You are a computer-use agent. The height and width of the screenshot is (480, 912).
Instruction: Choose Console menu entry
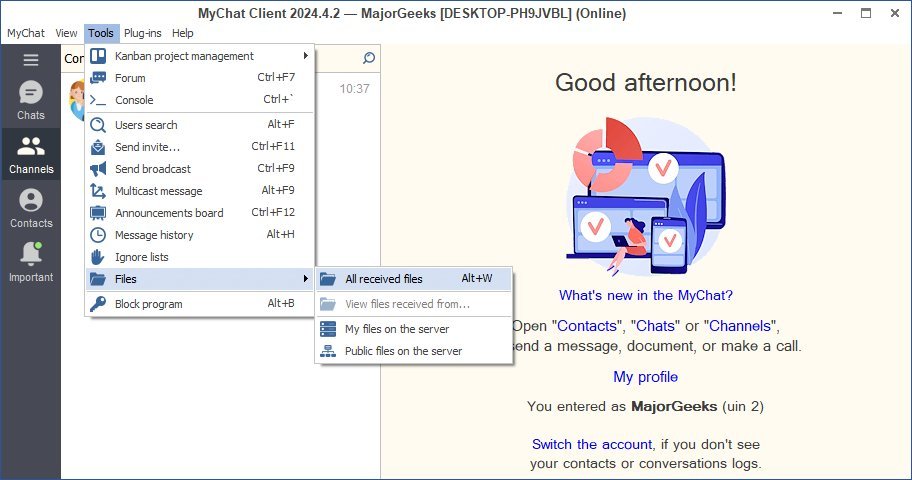(200, 100)
